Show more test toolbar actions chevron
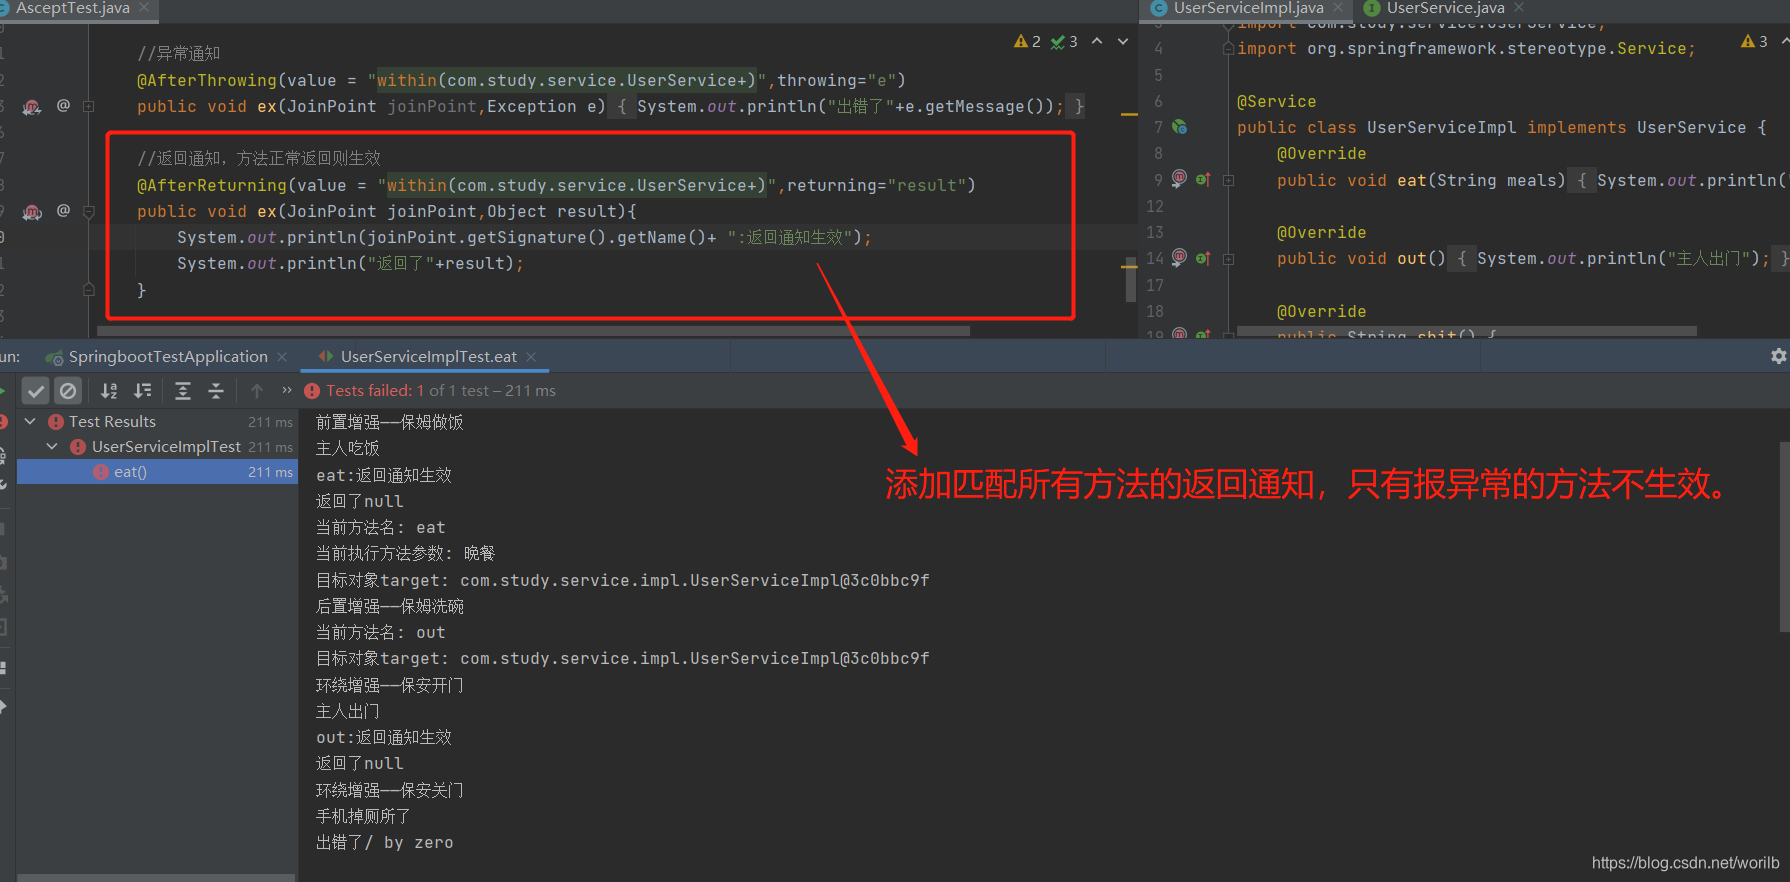This screenshot has height=882, width=1790. [x=287, y=390]
